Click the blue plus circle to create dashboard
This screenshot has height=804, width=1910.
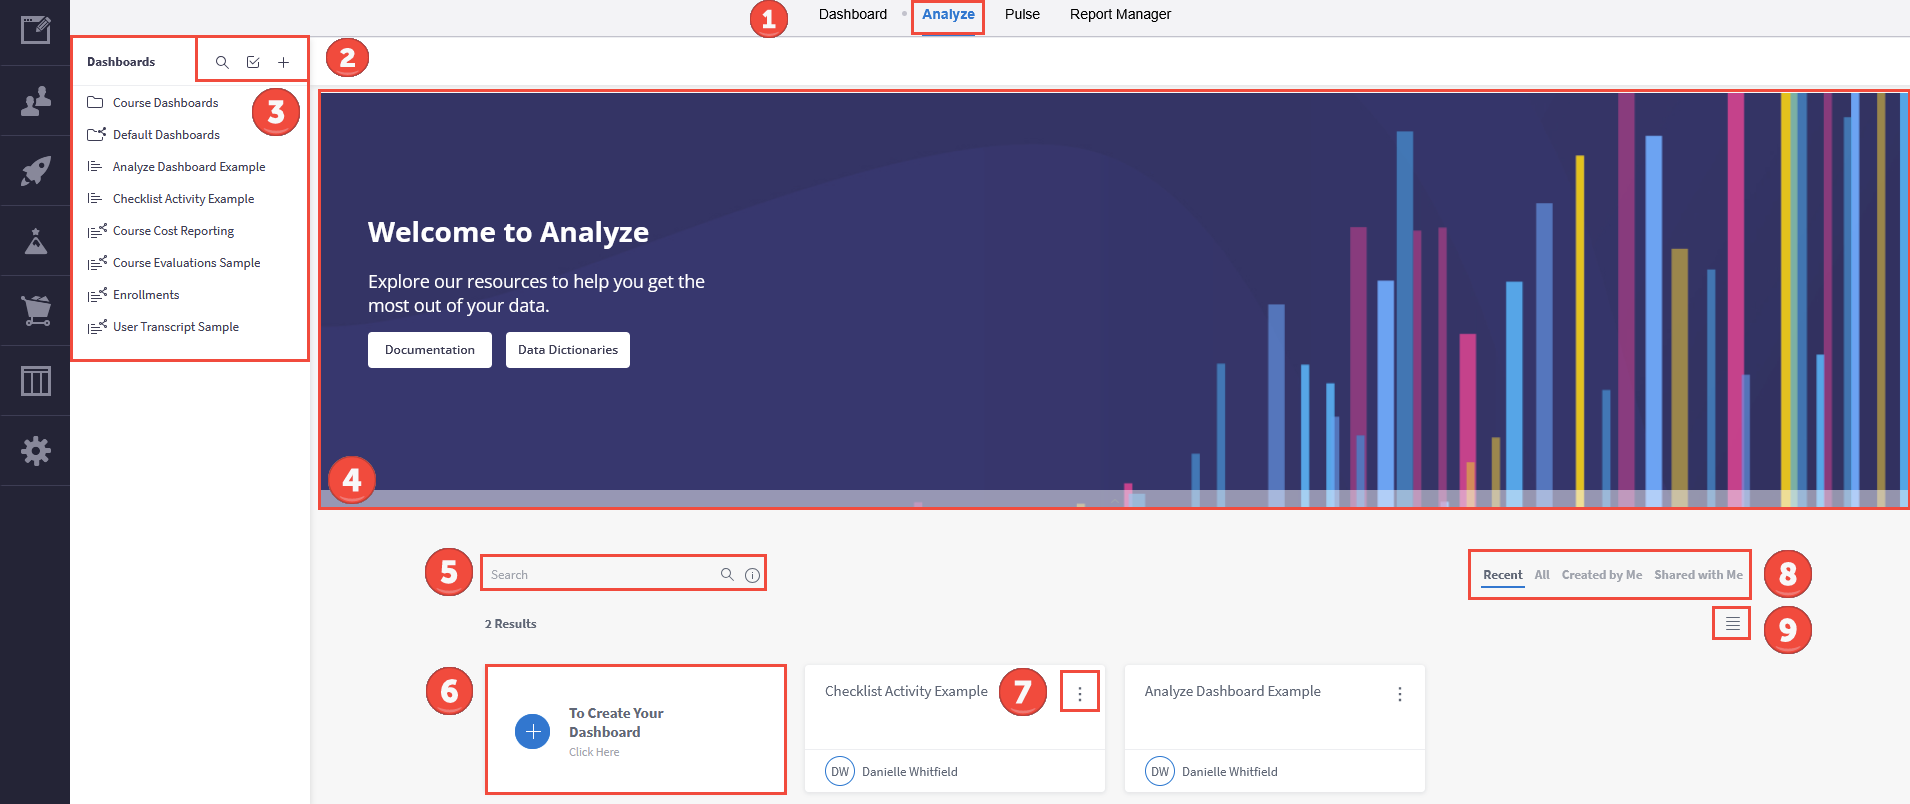click(x=532, y=732)
